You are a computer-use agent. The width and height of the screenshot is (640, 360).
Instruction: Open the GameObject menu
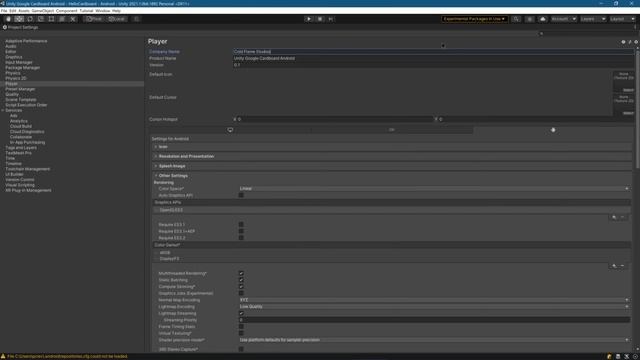click(42, 11)
